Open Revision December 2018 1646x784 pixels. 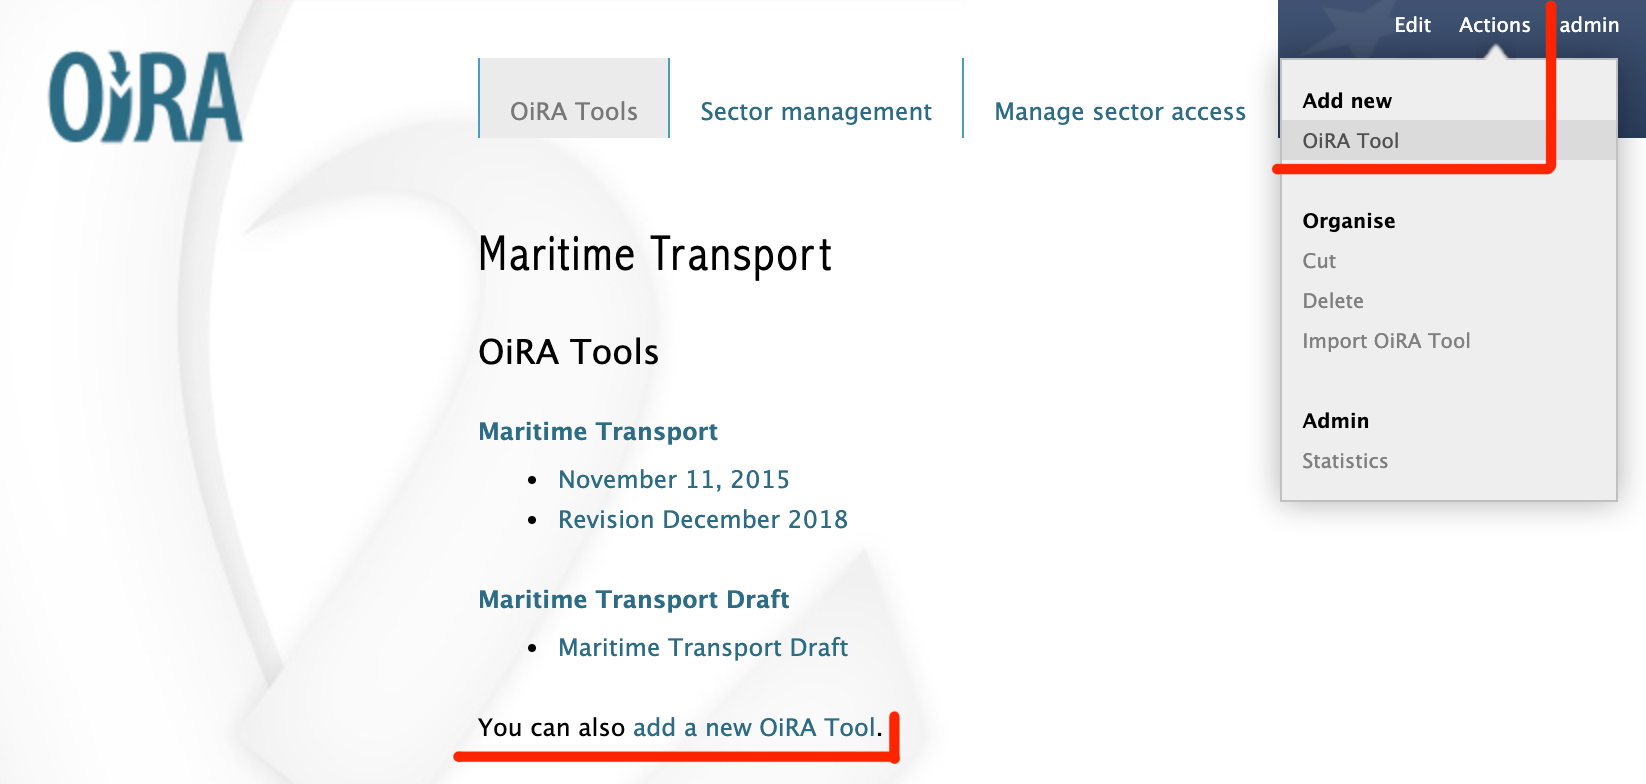coord(704,519)
